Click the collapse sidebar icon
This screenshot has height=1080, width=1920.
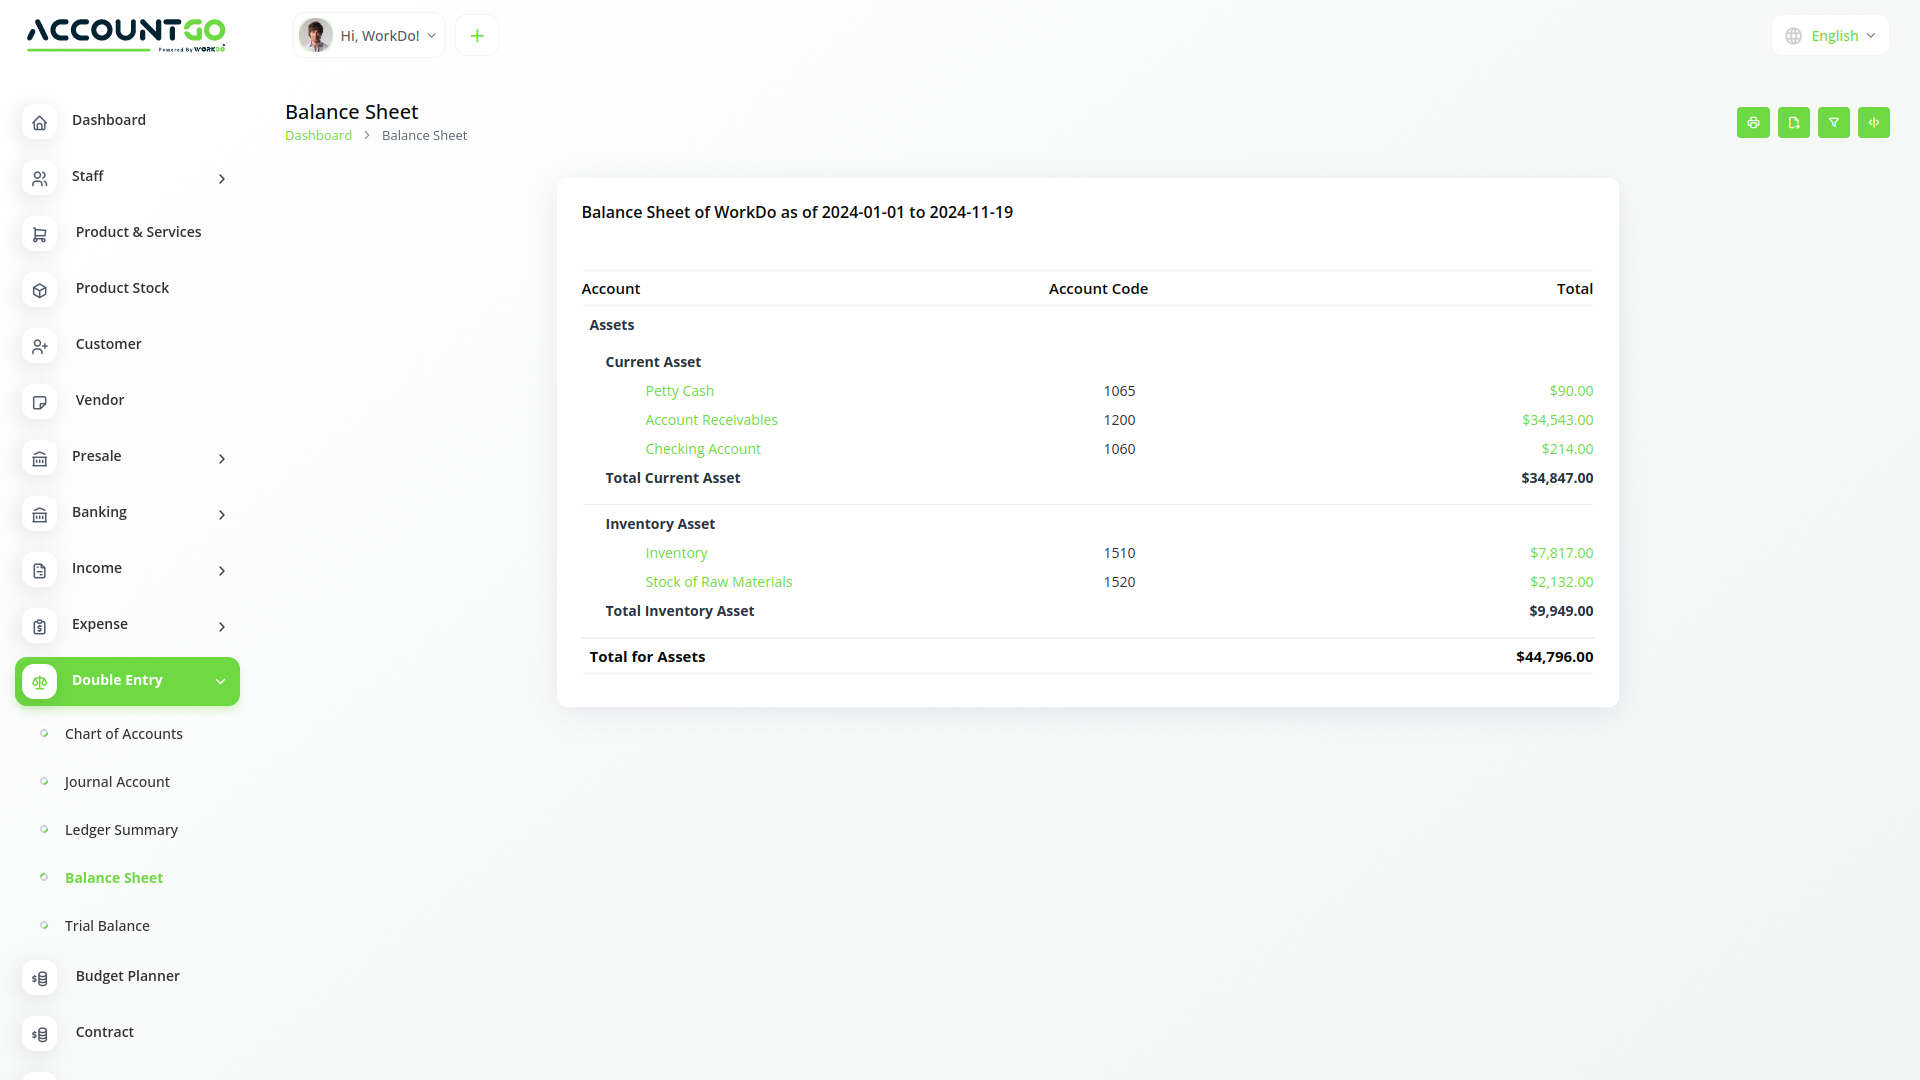1874,122
